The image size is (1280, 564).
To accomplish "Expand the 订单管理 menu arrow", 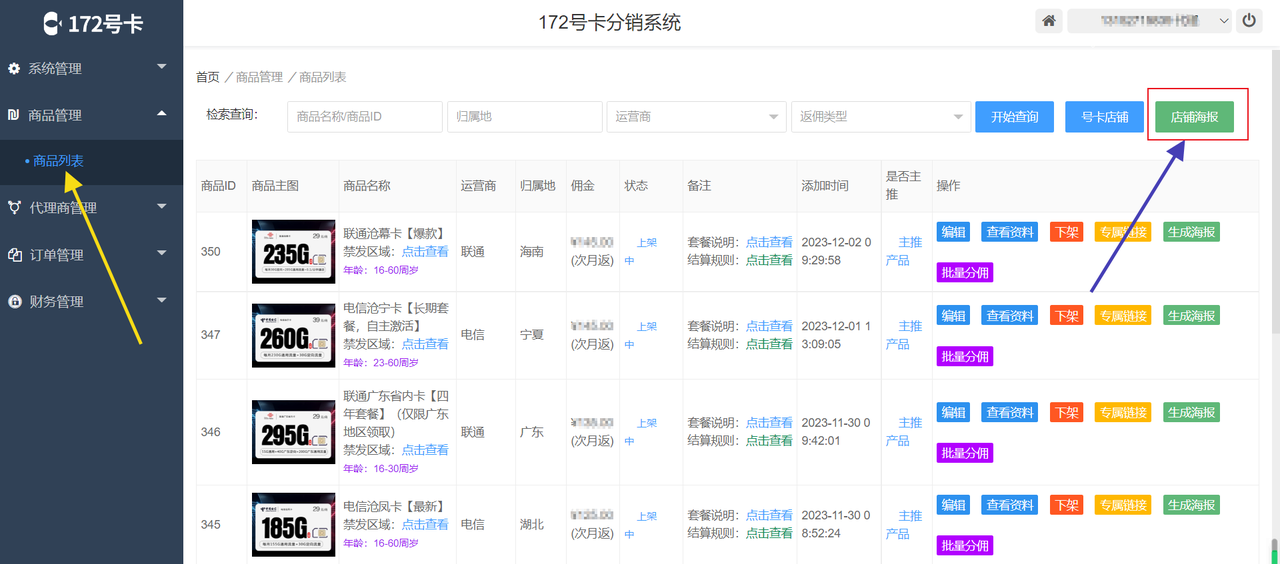I will tap(162, 253).
